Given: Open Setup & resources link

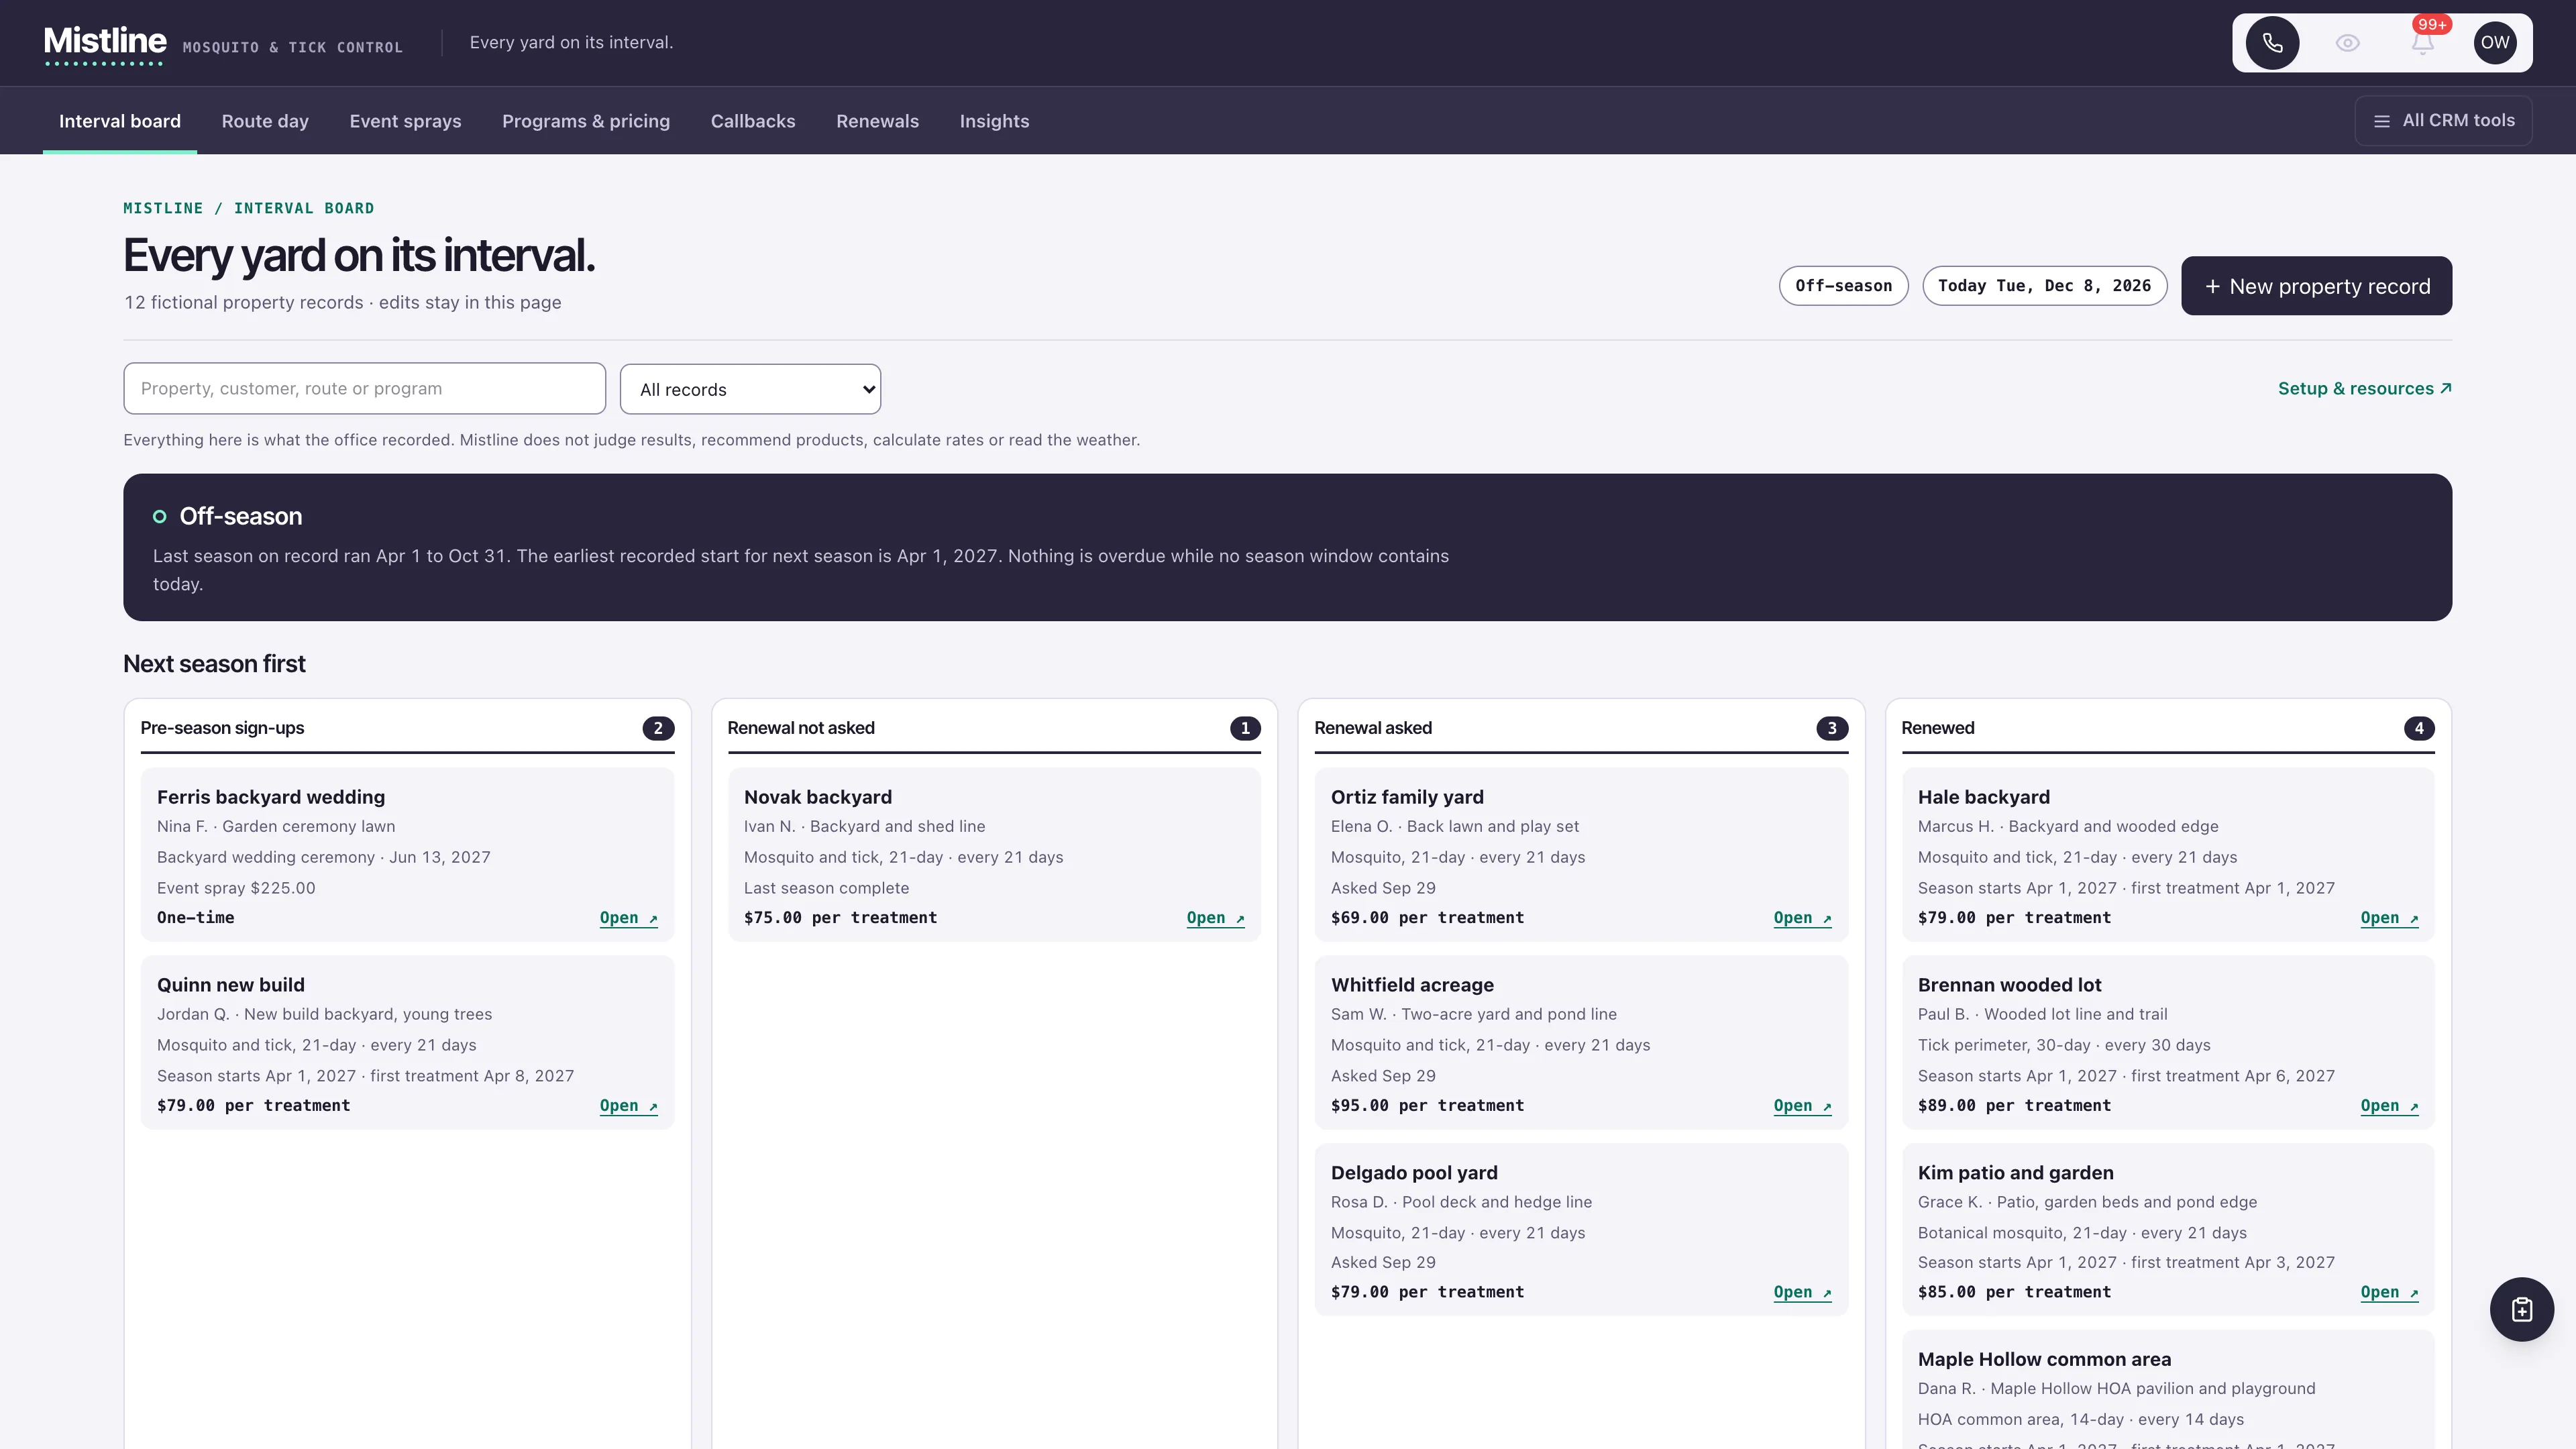Looking at the screenshot, I should 2364,389.
